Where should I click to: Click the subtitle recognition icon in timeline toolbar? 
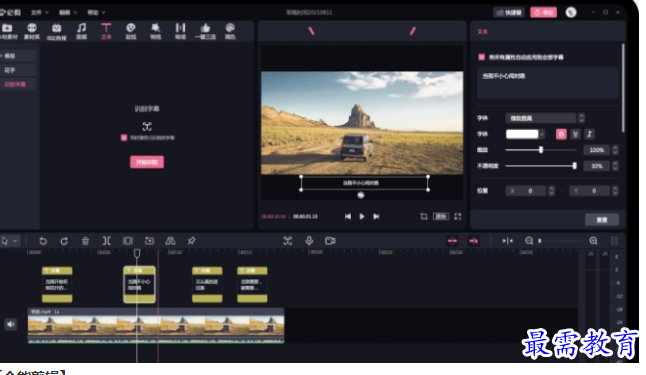click(x=288, y=241)
